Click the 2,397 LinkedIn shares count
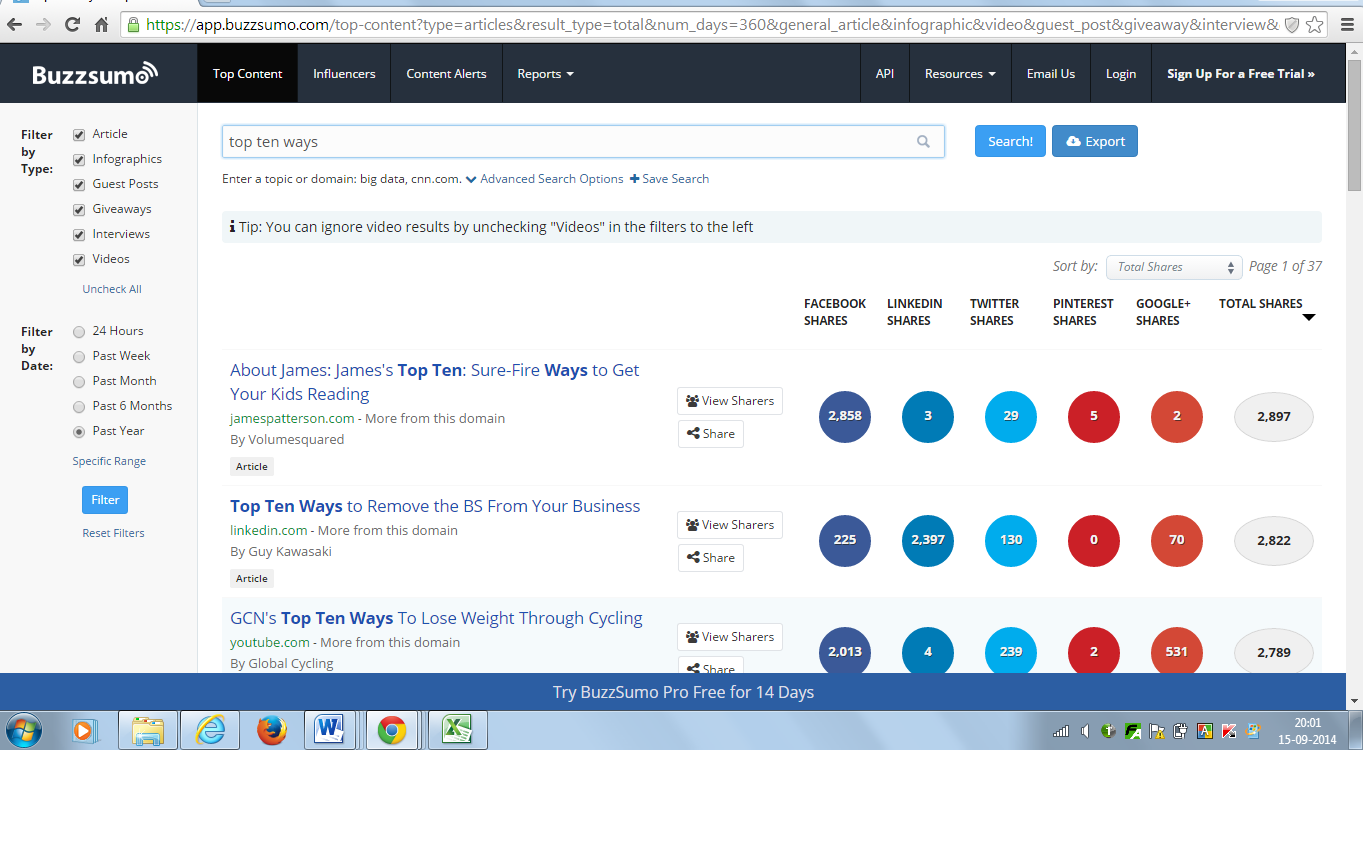This screenshot has height=852, width=1366. 928,540
